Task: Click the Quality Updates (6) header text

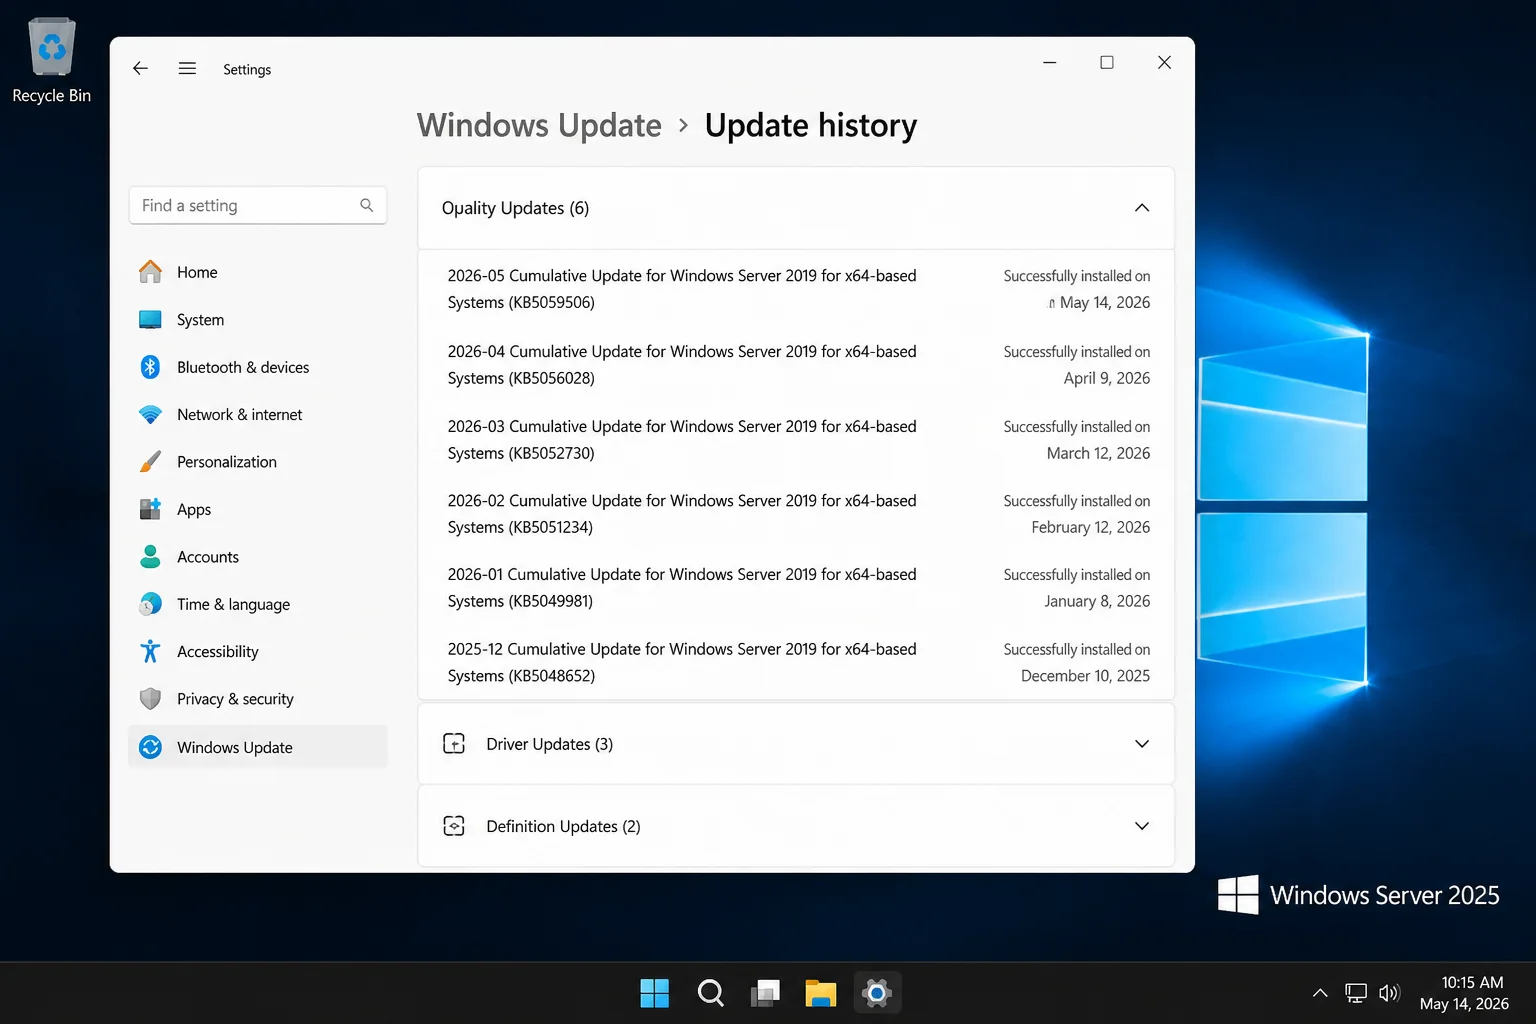Action: coord(515,208)
